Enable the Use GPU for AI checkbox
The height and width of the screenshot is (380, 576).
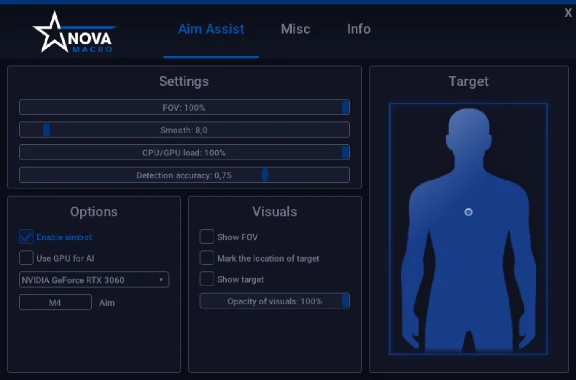(x=26, y=258)
